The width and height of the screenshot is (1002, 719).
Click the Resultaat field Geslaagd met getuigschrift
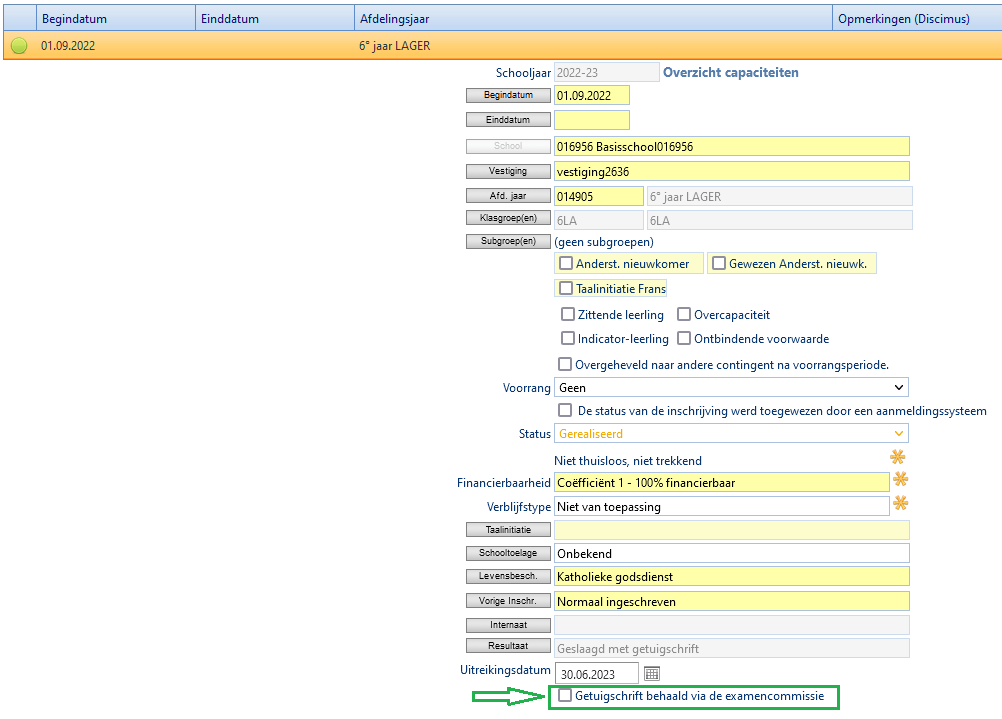(x=732, y=648)
